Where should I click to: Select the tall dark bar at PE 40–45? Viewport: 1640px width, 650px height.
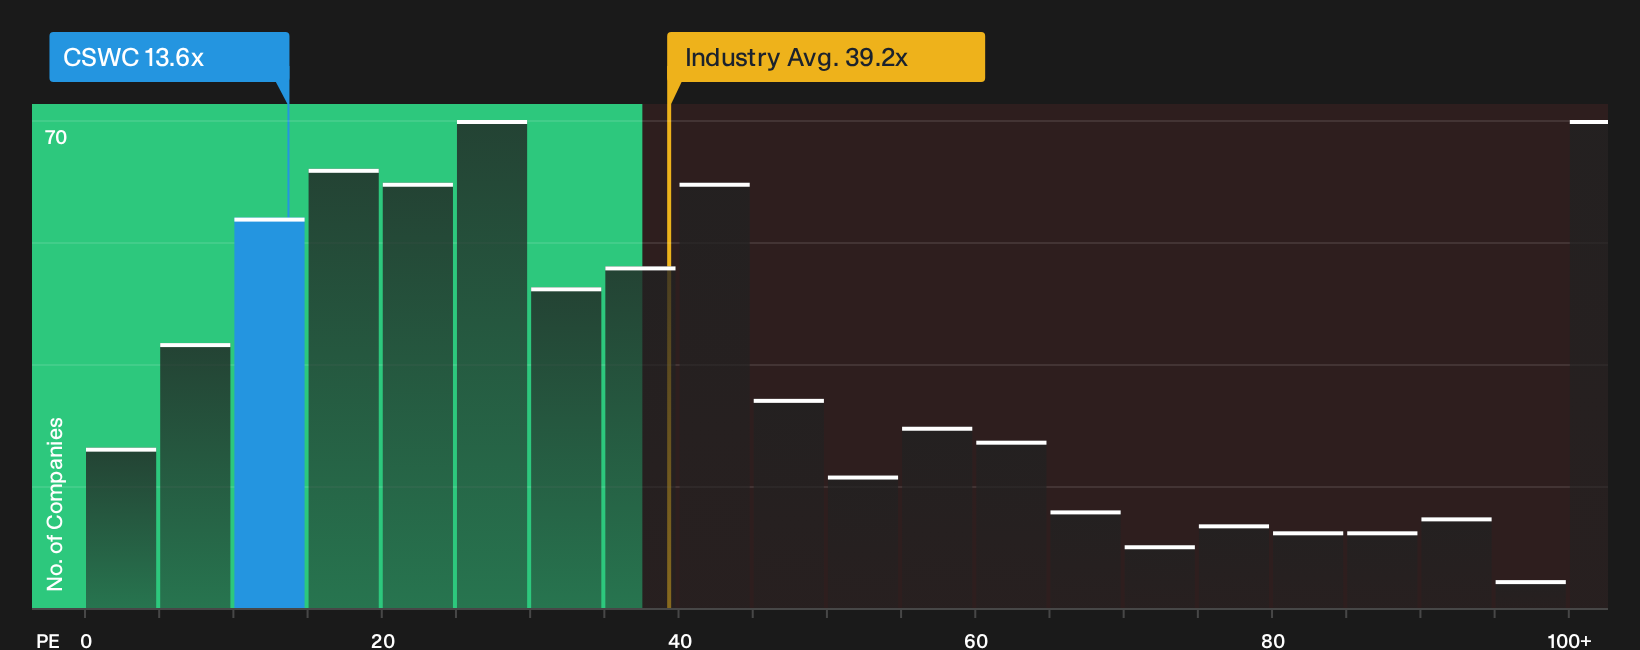[x=714, y=396]
